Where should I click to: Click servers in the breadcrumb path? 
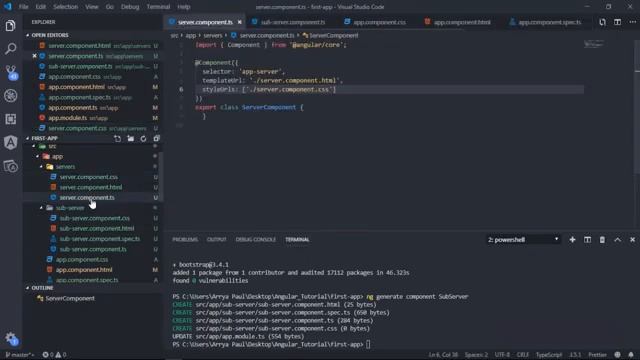click(213, 36)
